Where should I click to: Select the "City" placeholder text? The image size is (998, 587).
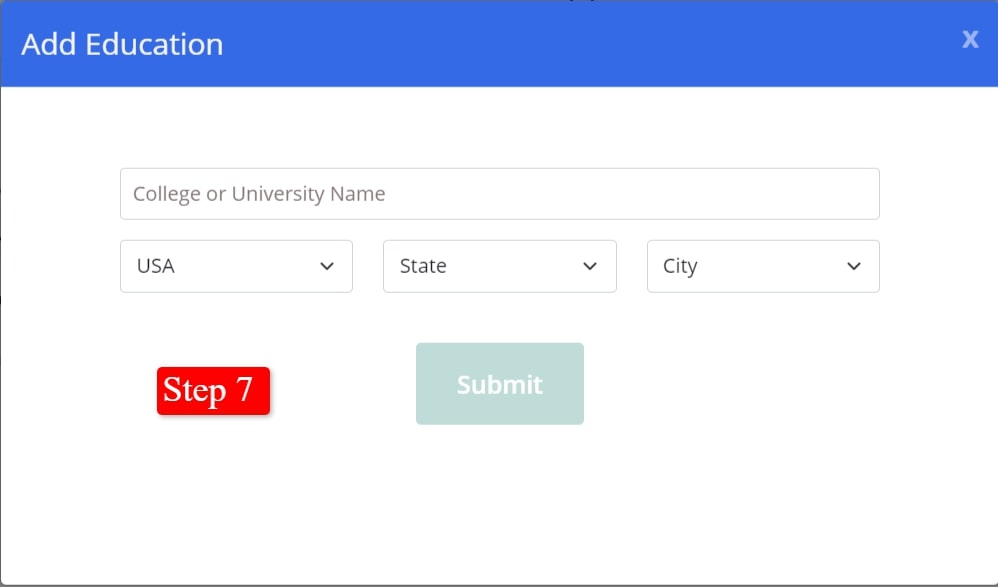tap(680, 267)
